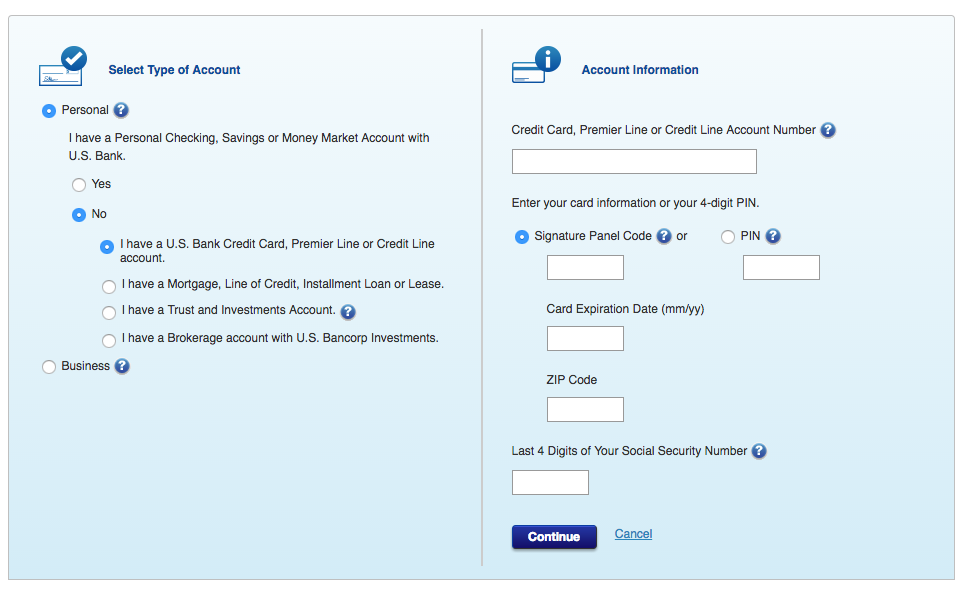This screenshot has width=968, height=590.
Task: Open help icon next to Business
Action: point(122,366)
